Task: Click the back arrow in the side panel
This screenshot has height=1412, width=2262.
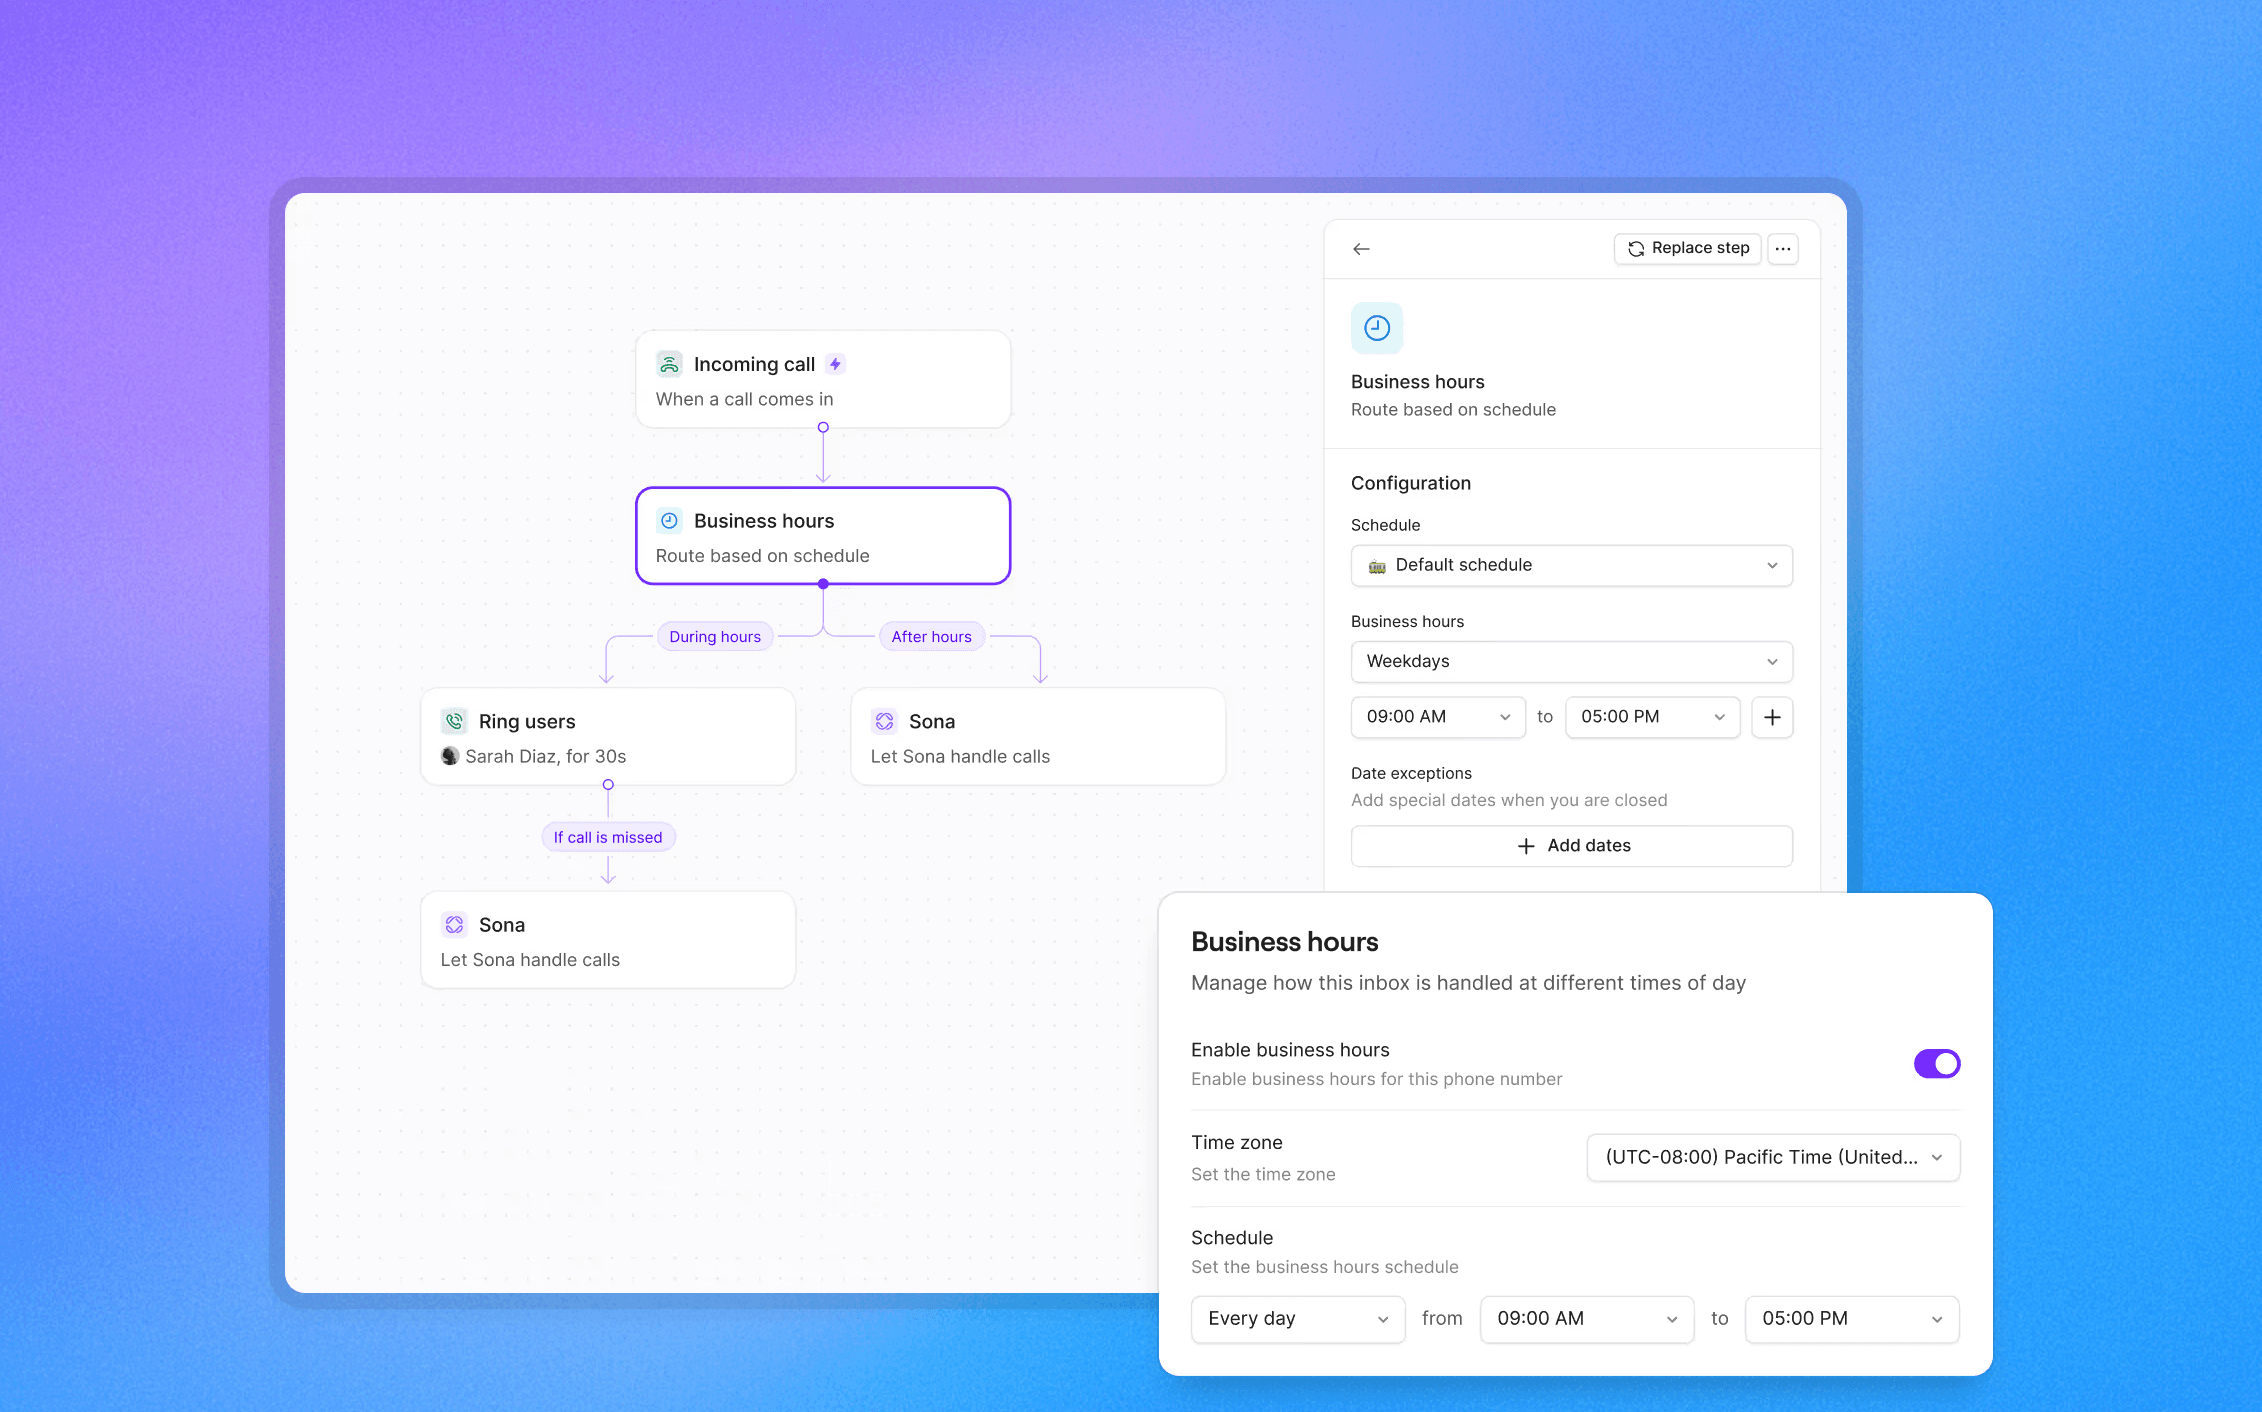Action: pos(1361,249)
